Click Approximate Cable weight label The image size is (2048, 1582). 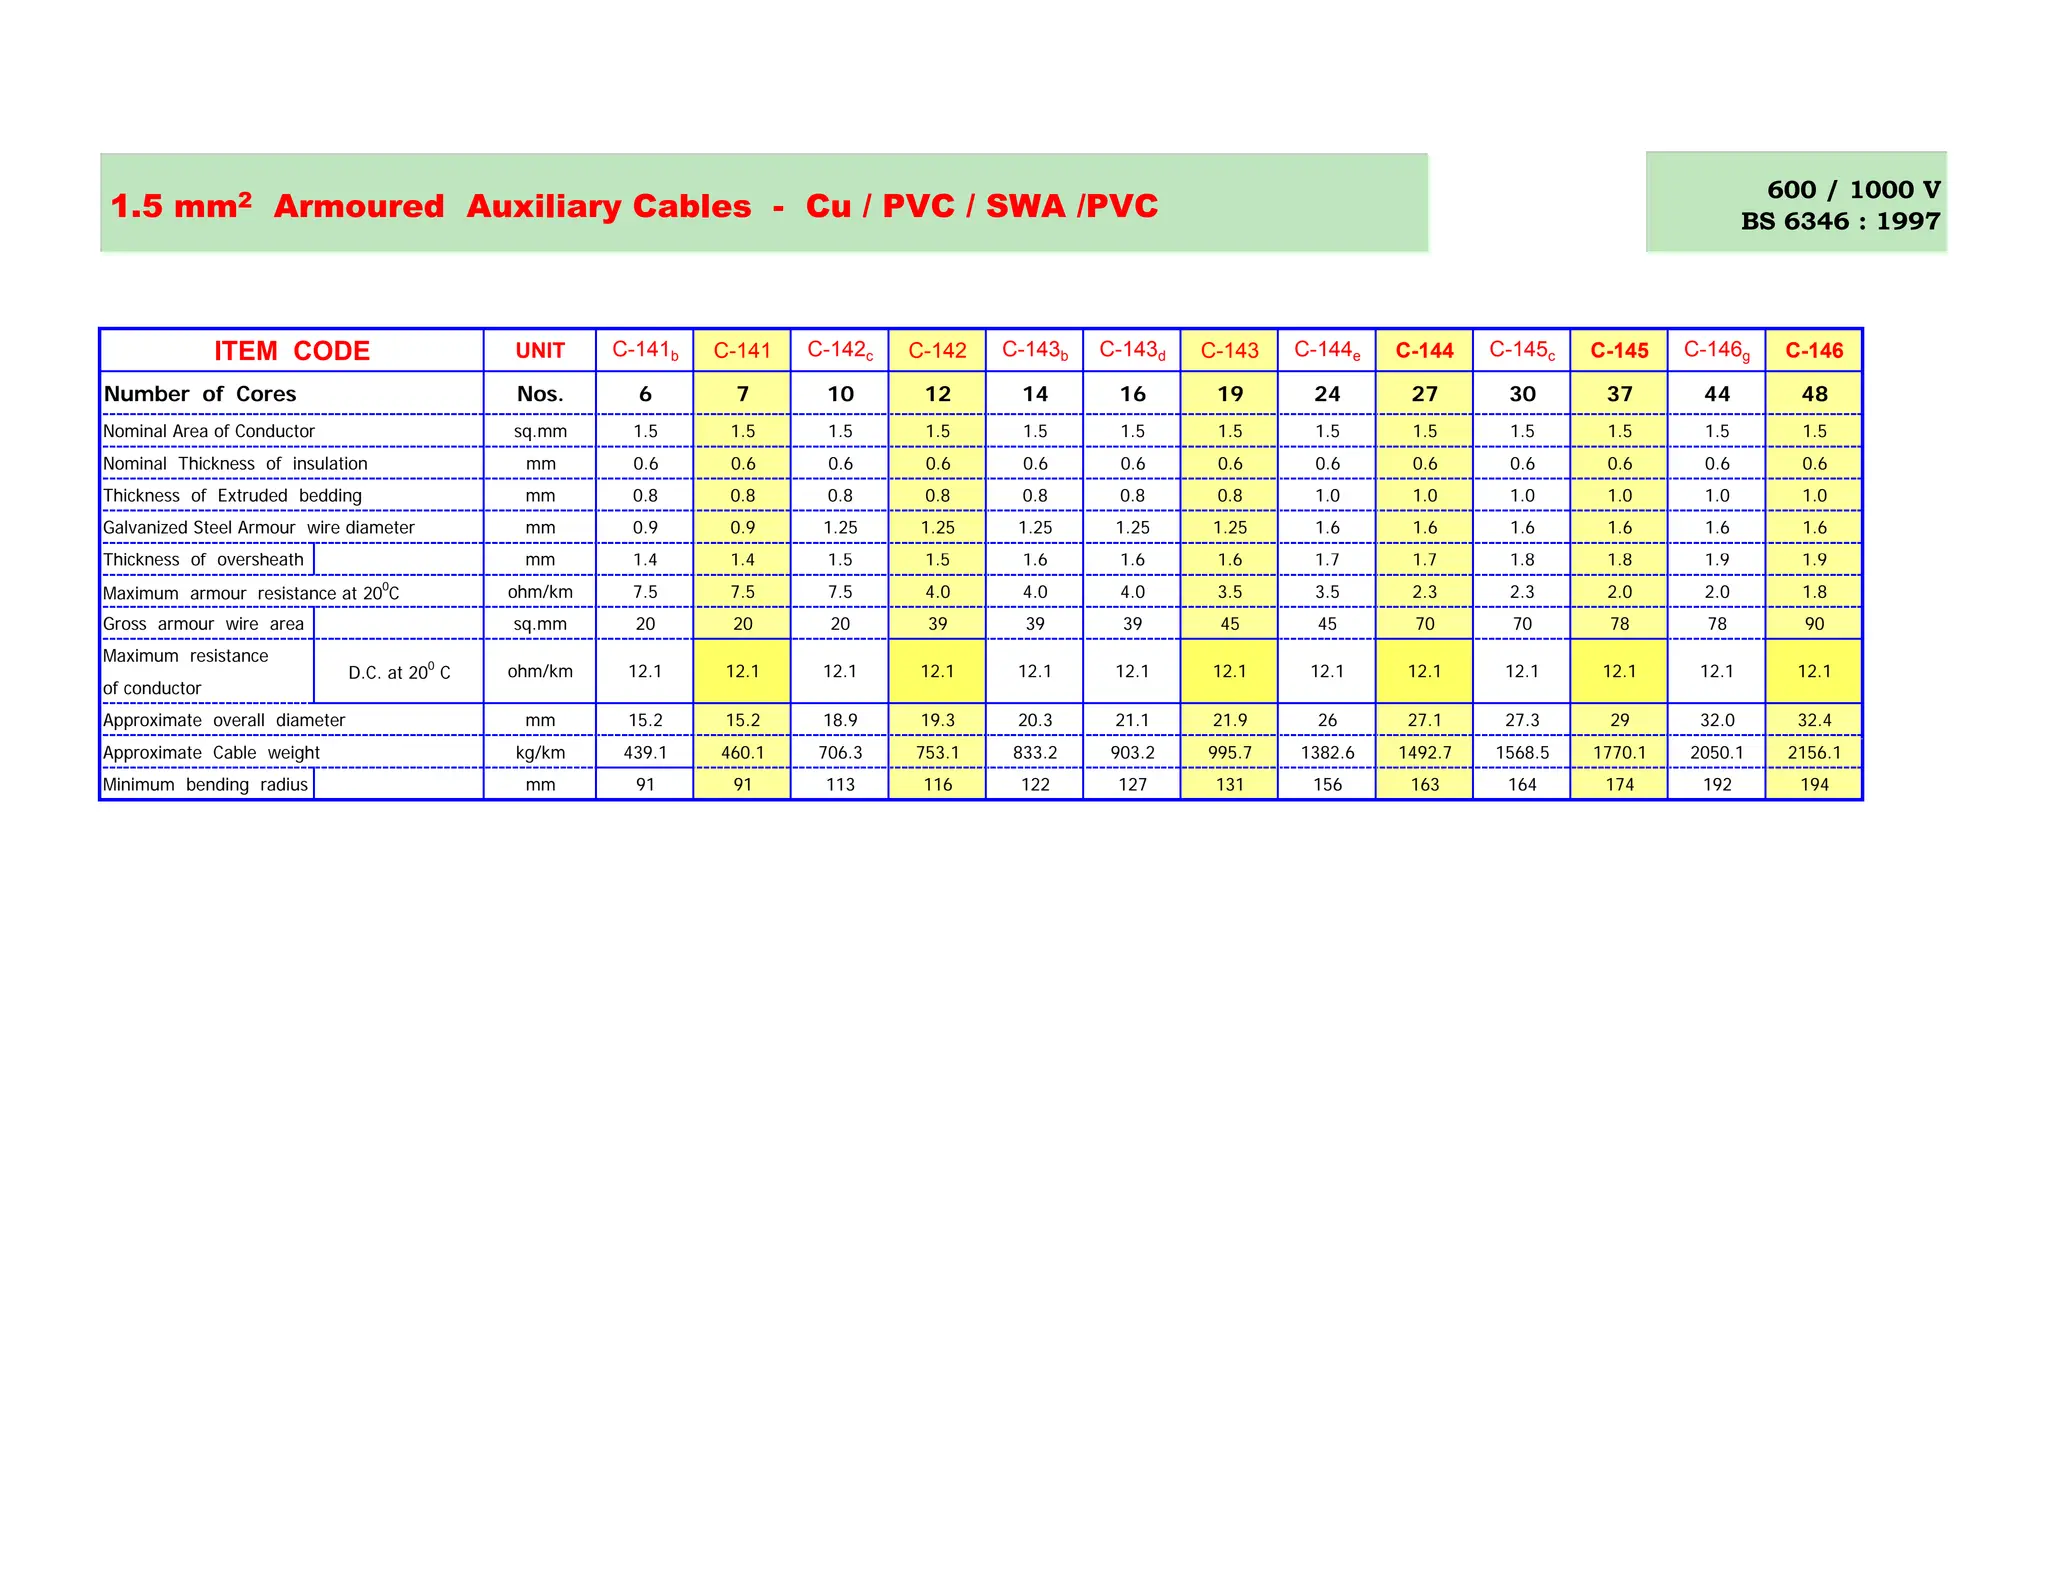[211, 753]
